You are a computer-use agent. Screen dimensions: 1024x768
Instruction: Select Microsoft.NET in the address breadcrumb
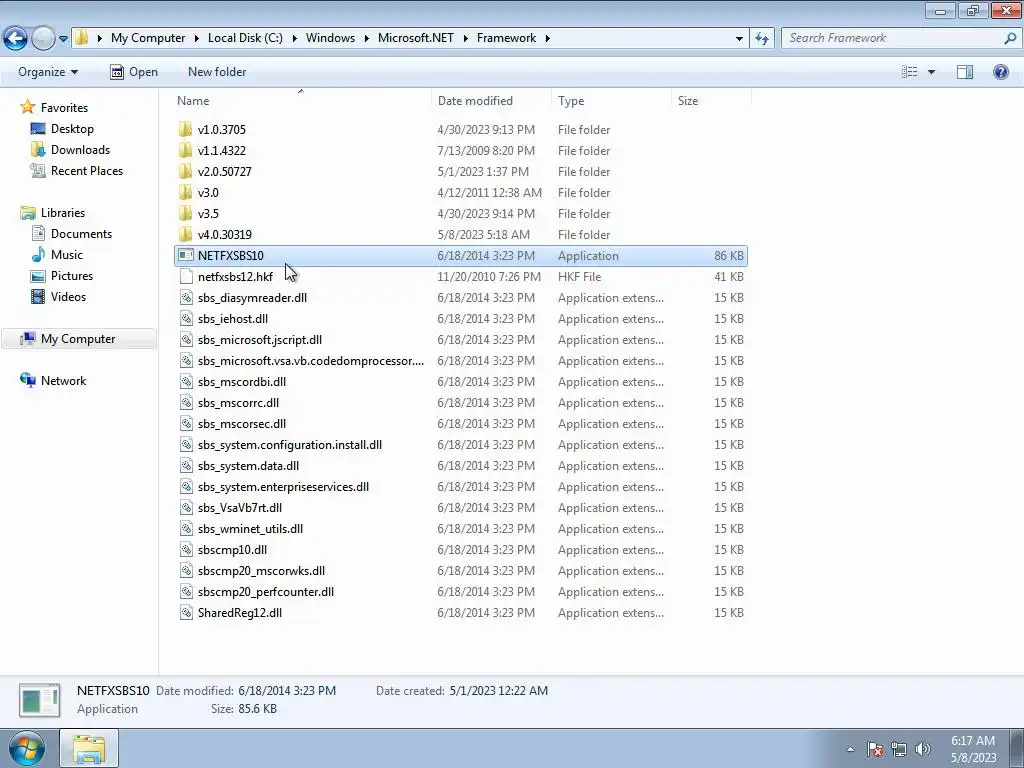pos(415,38)
